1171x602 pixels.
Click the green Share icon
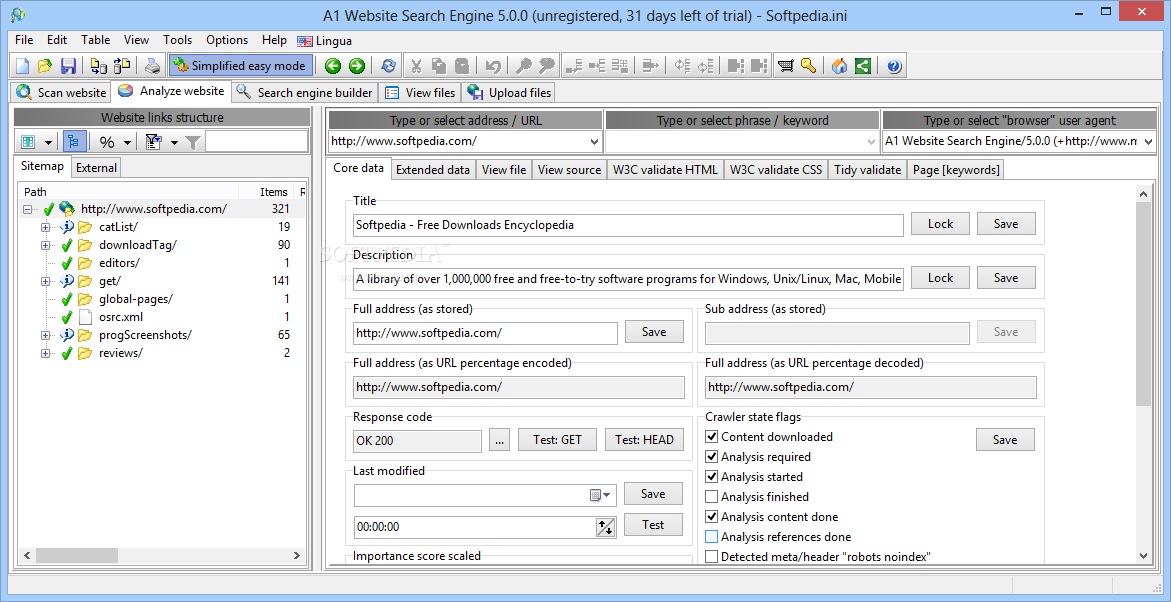(863, 66)
